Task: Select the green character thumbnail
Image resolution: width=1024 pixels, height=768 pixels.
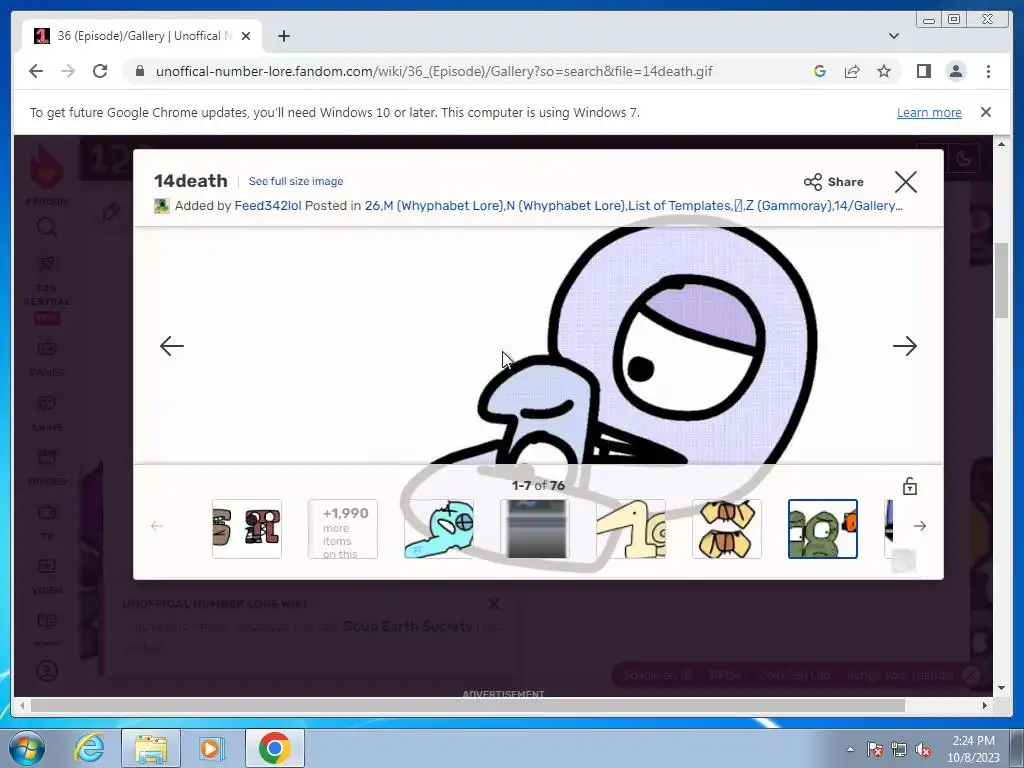Action: pyautogui.click(x=823, y=529)
